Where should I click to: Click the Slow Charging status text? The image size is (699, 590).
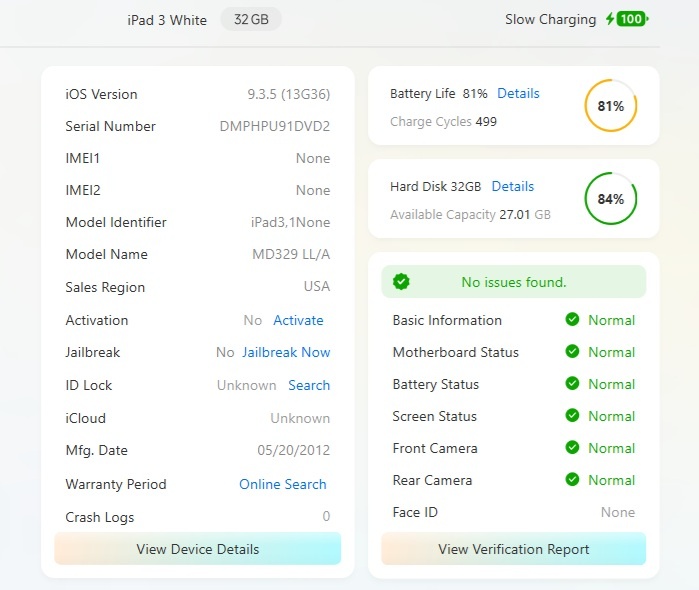tap(551, 20)
